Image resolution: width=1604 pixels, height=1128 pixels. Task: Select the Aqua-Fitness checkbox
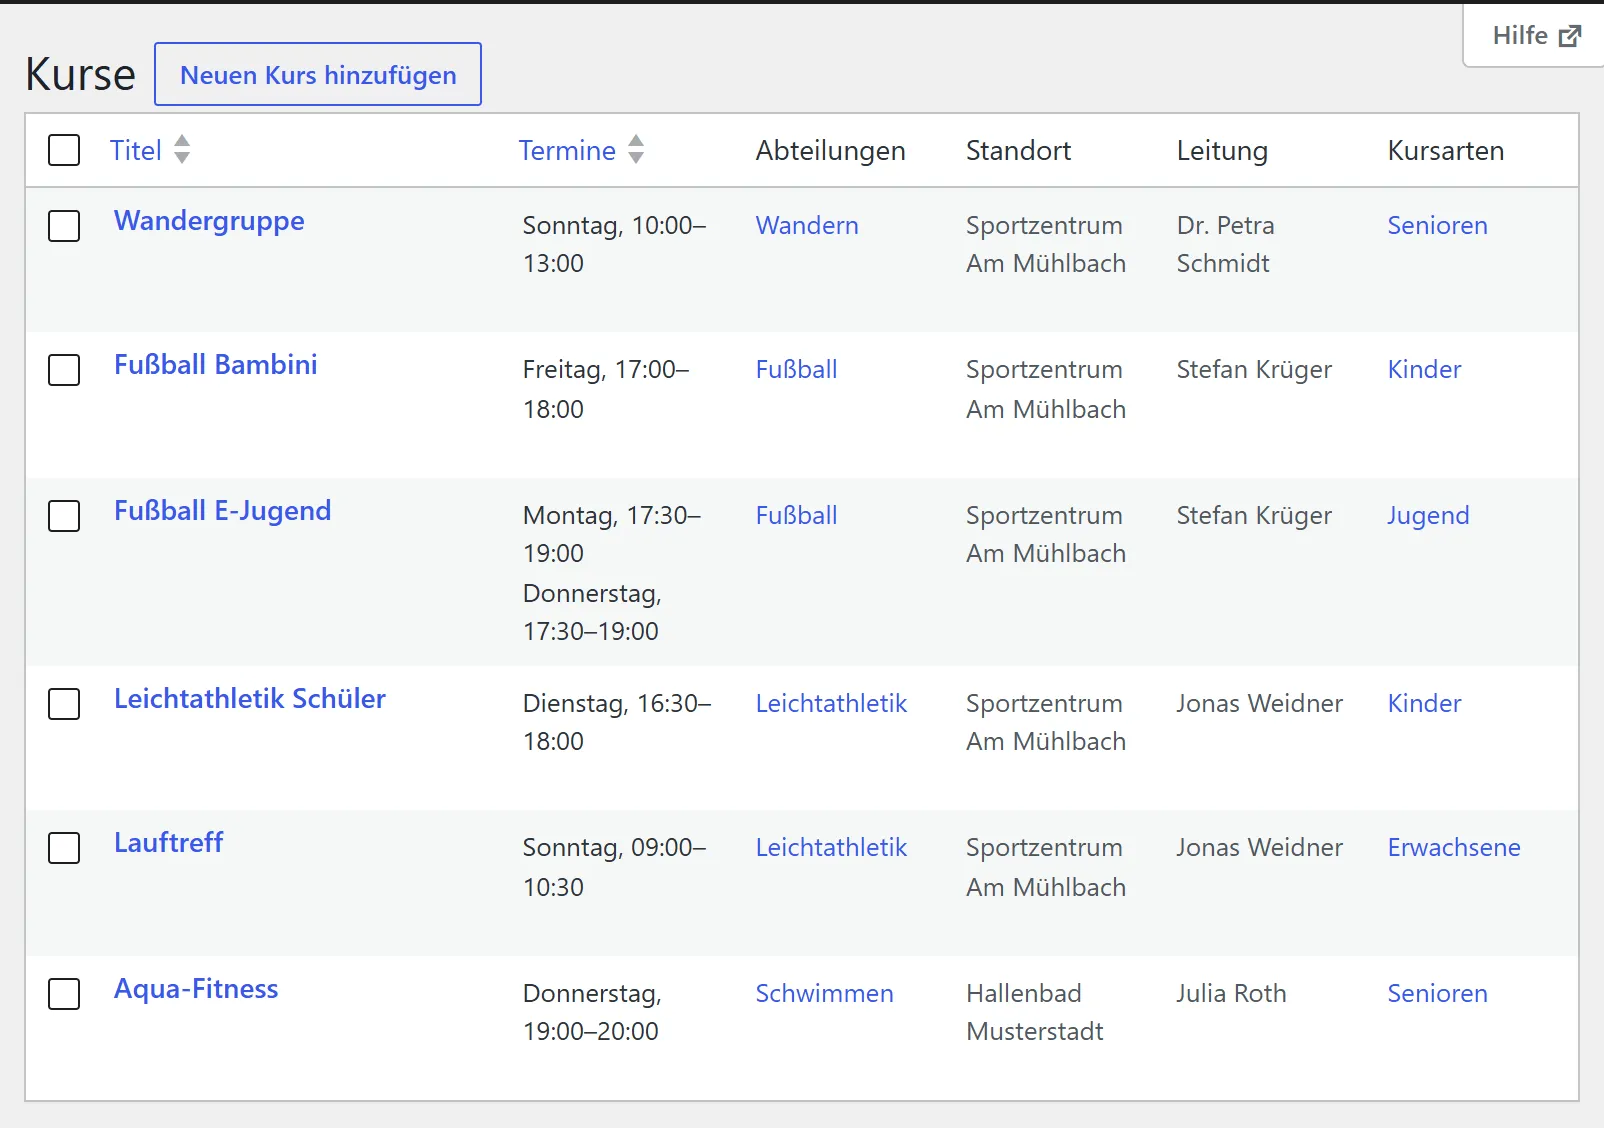pos(64,994)
